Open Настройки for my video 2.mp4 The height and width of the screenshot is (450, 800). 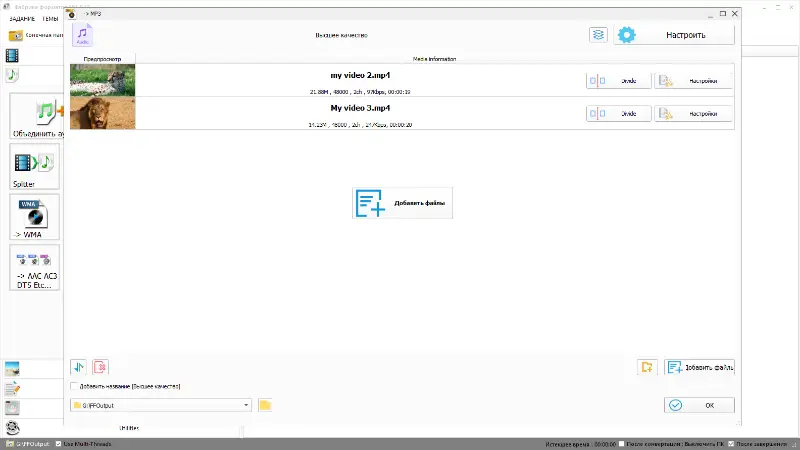(693, 81)
